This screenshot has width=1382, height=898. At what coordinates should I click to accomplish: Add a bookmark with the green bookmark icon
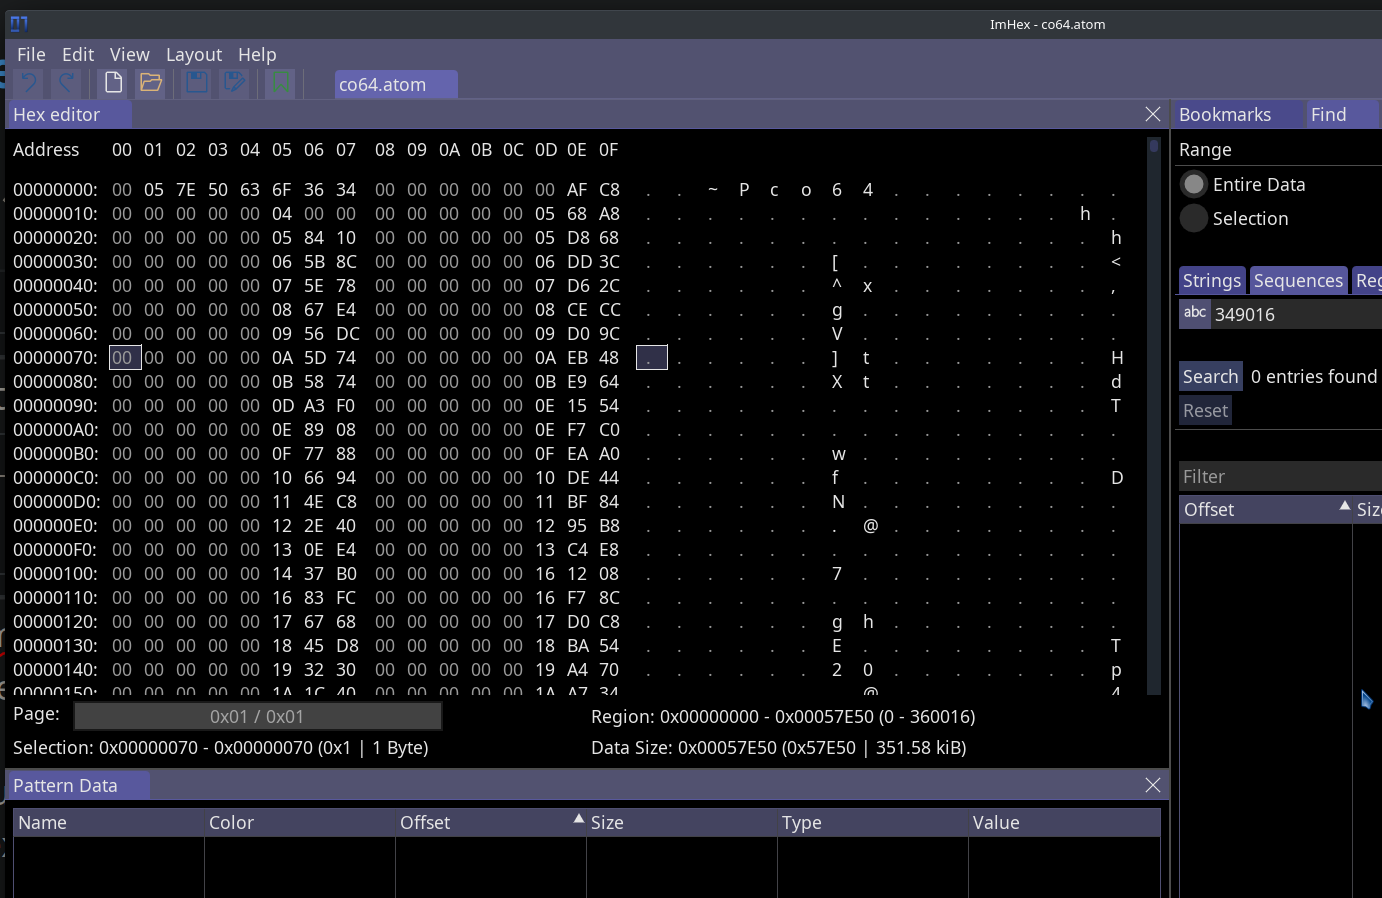click(281, 83)
